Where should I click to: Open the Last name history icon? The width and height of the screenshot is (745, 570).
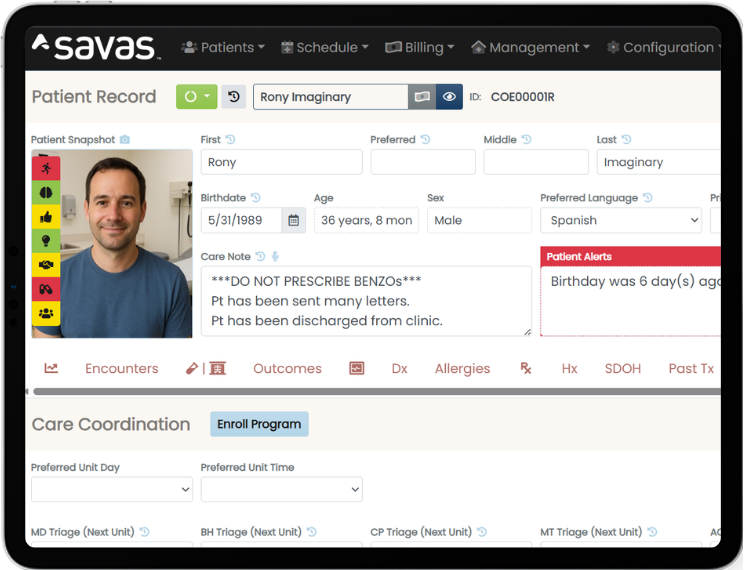(626, 139)
